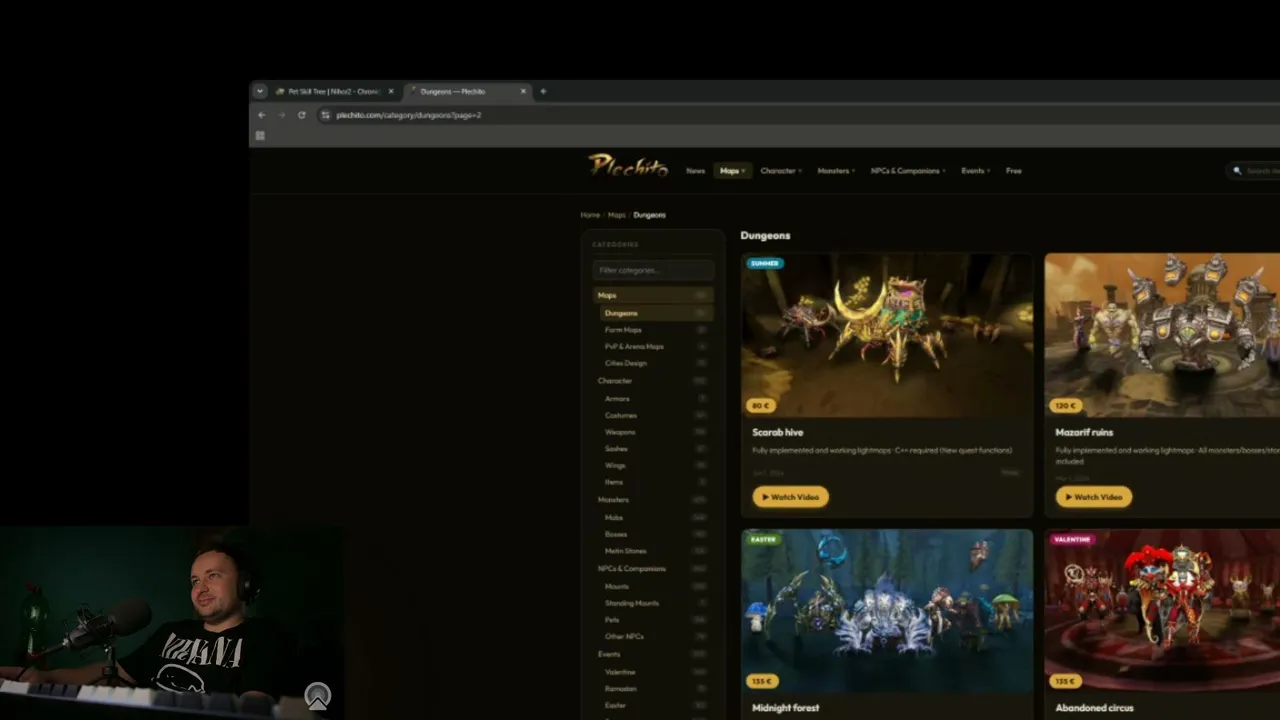Select Armors category
The image size is (1280, 720).
point(656,399)
